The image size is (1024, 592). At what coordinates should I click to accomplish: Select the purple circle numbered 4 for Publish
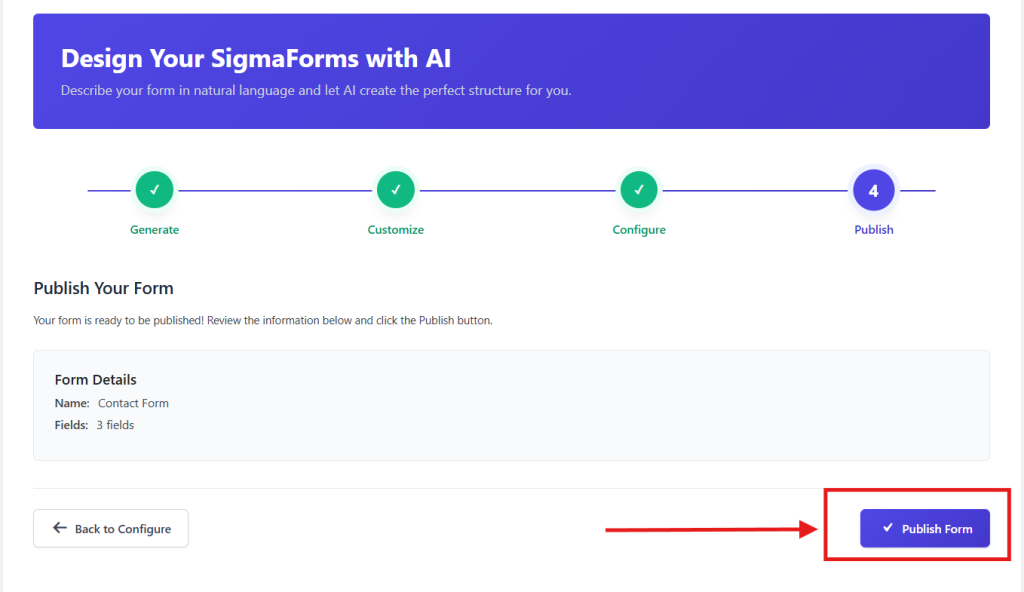click(x=873, y=189)
